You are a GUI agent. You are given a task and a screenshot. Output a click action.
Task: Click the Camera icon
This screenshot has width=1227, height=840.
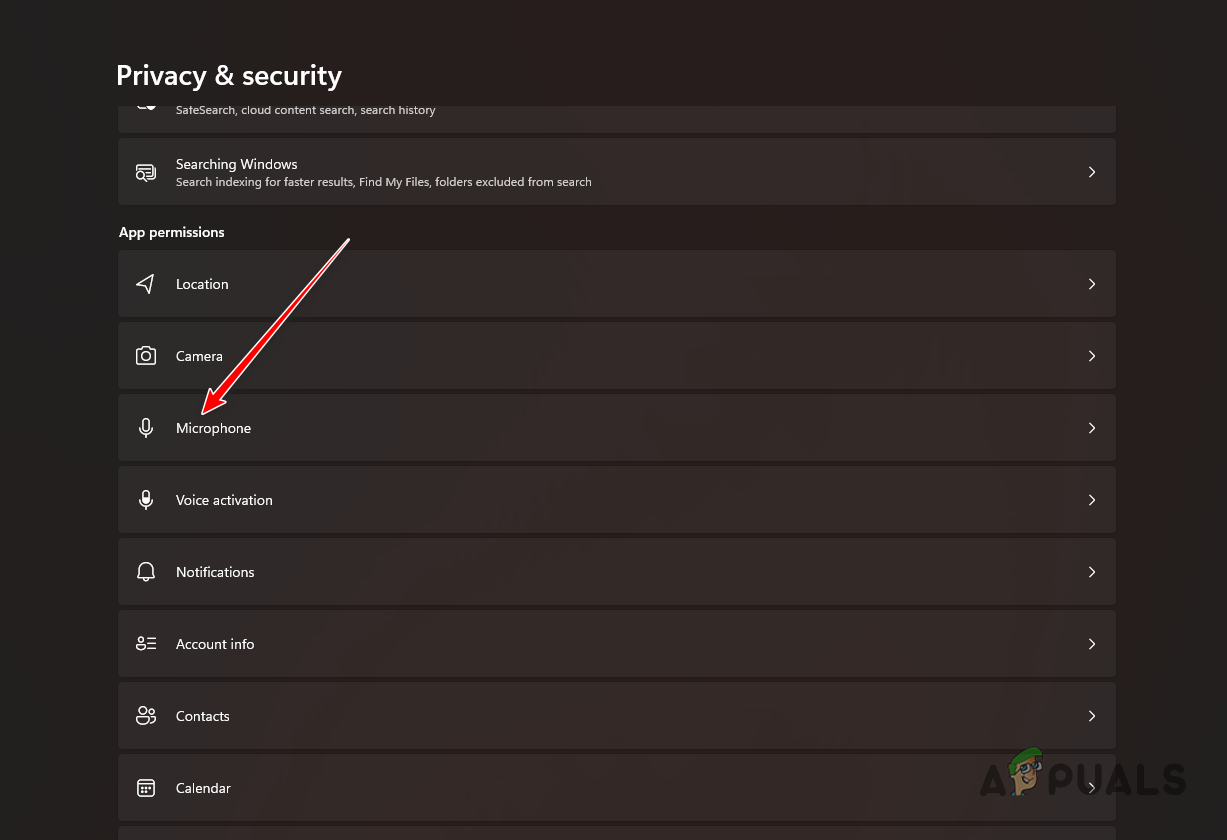click(x=146, y=355)
